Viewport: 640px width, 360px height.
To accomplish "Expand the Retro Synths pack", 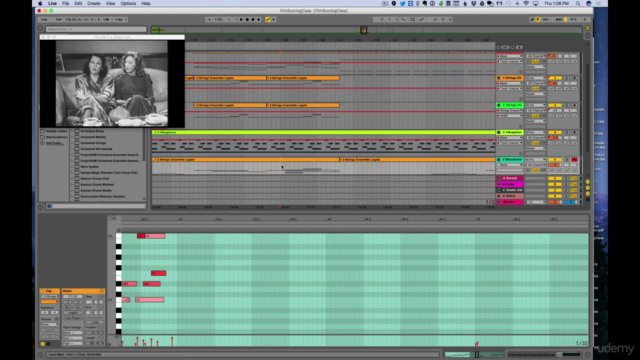I will click(x=72, y=167).
